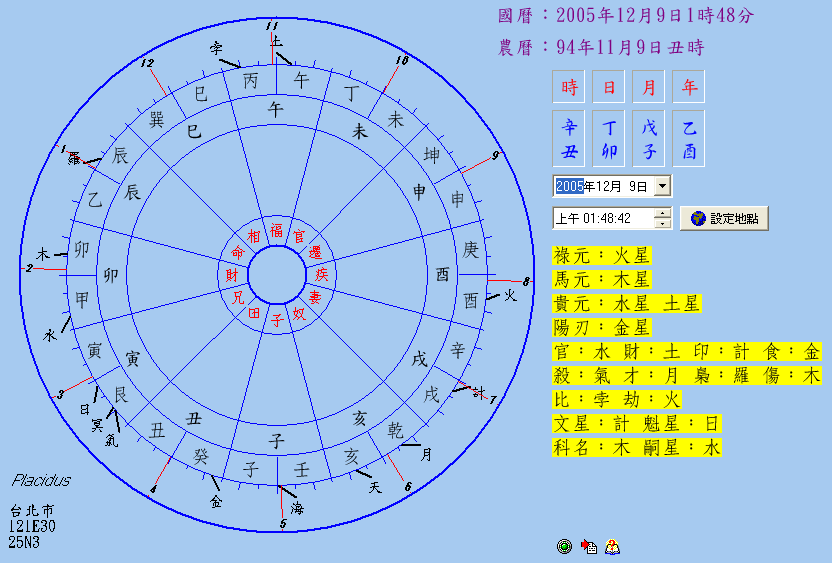Click the 設定地點 location button
The width and height of the screenshot is (832, 563).
point(724,218)
